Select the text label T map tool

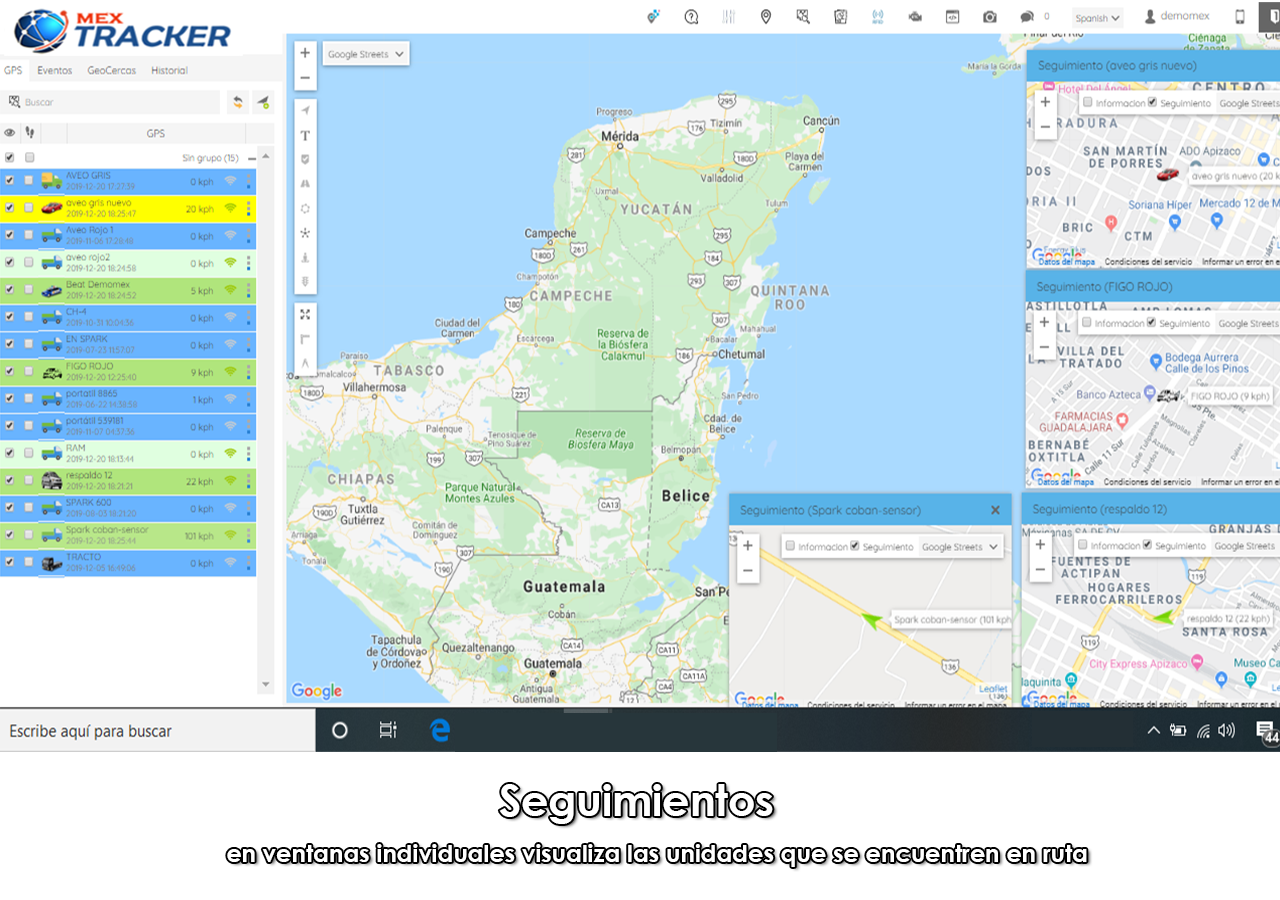[x=305, y=135]
